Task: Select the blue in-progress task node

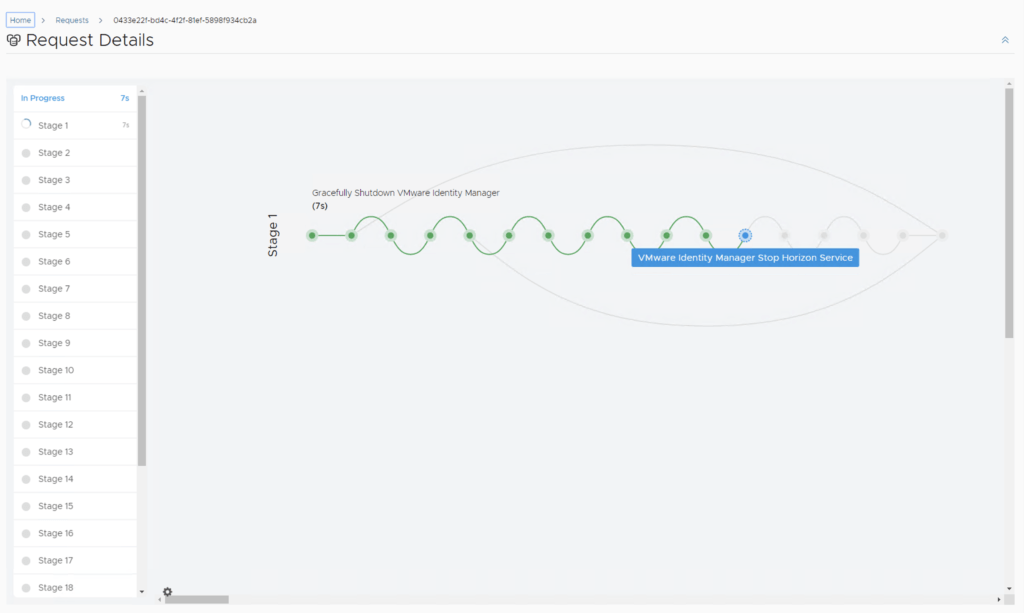Action: (x=745, y=235)
